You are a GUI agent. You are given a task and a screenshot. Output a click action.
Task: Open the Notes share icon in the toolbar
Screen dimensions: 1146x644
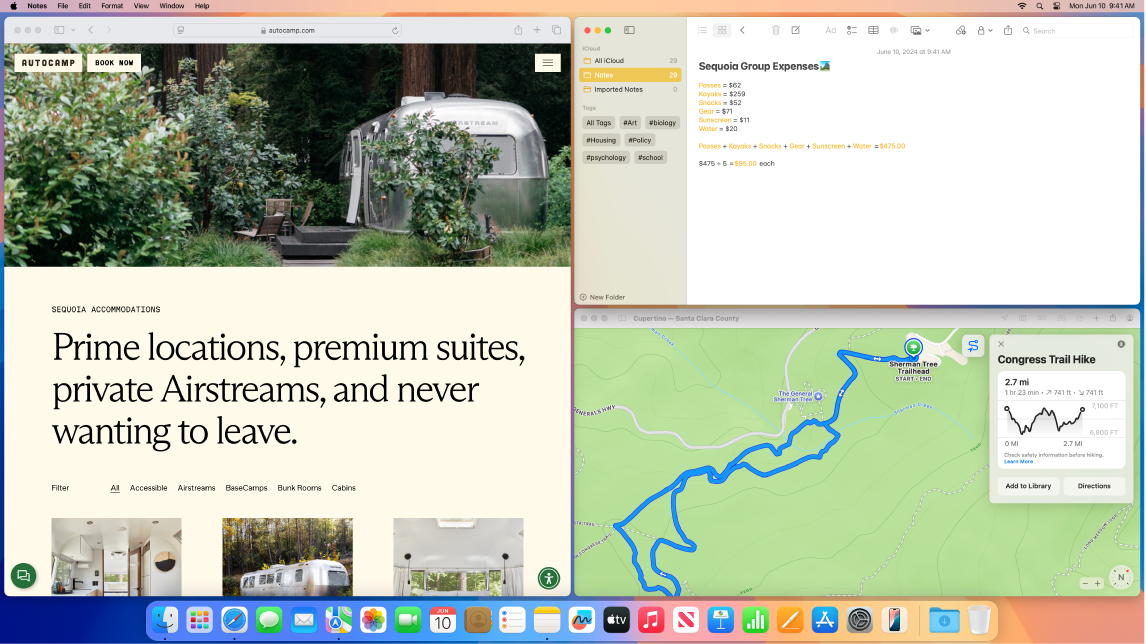pos(1007,30)
